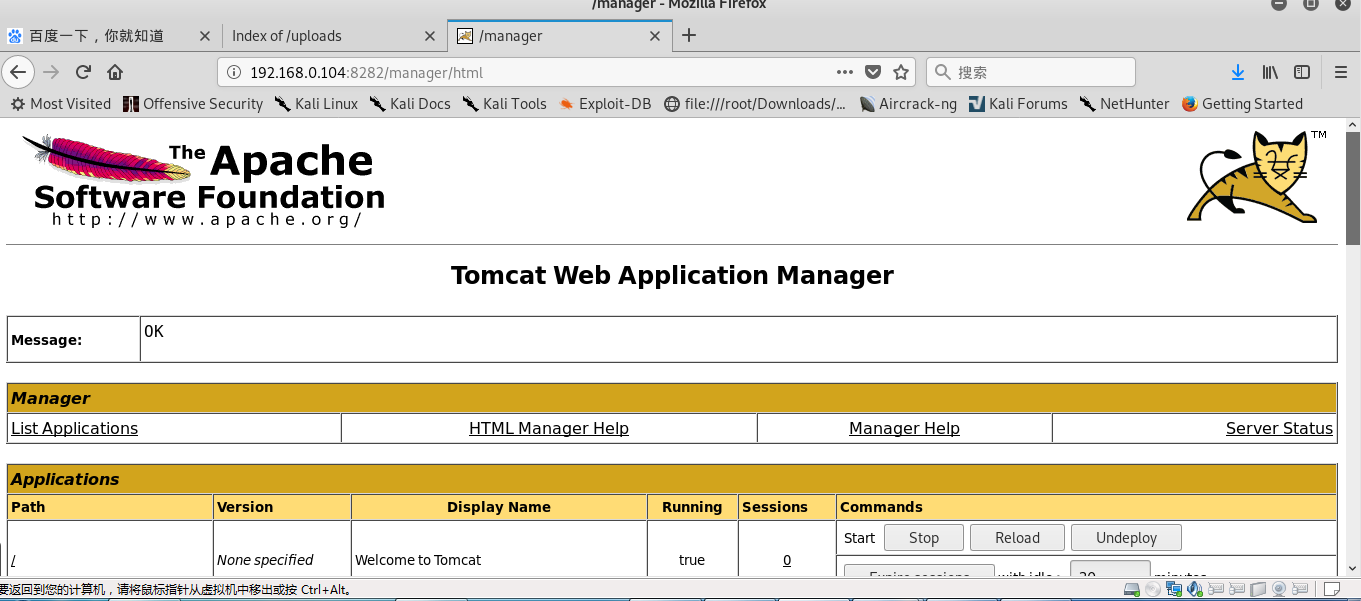This screenshot has height=601, width=1361.
Task: Click the 搜索 search box
Action: click(x=1030, y=72)
